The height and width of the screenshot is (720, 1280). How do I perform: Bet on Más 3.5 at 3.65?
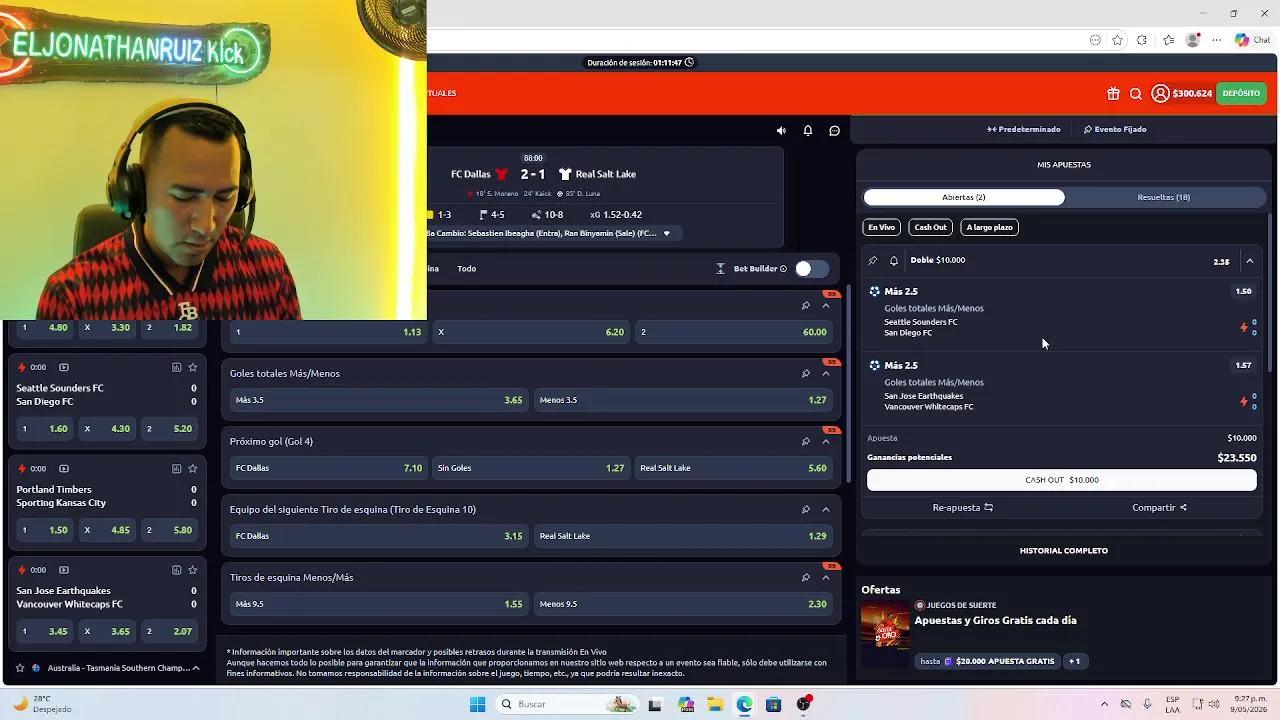(378, 400)
